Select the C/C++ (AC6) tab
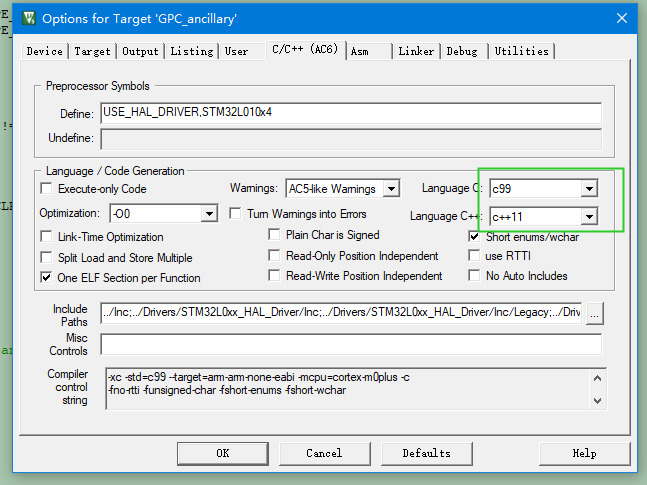Screen dimensions: 647x485 coord(305,50)
